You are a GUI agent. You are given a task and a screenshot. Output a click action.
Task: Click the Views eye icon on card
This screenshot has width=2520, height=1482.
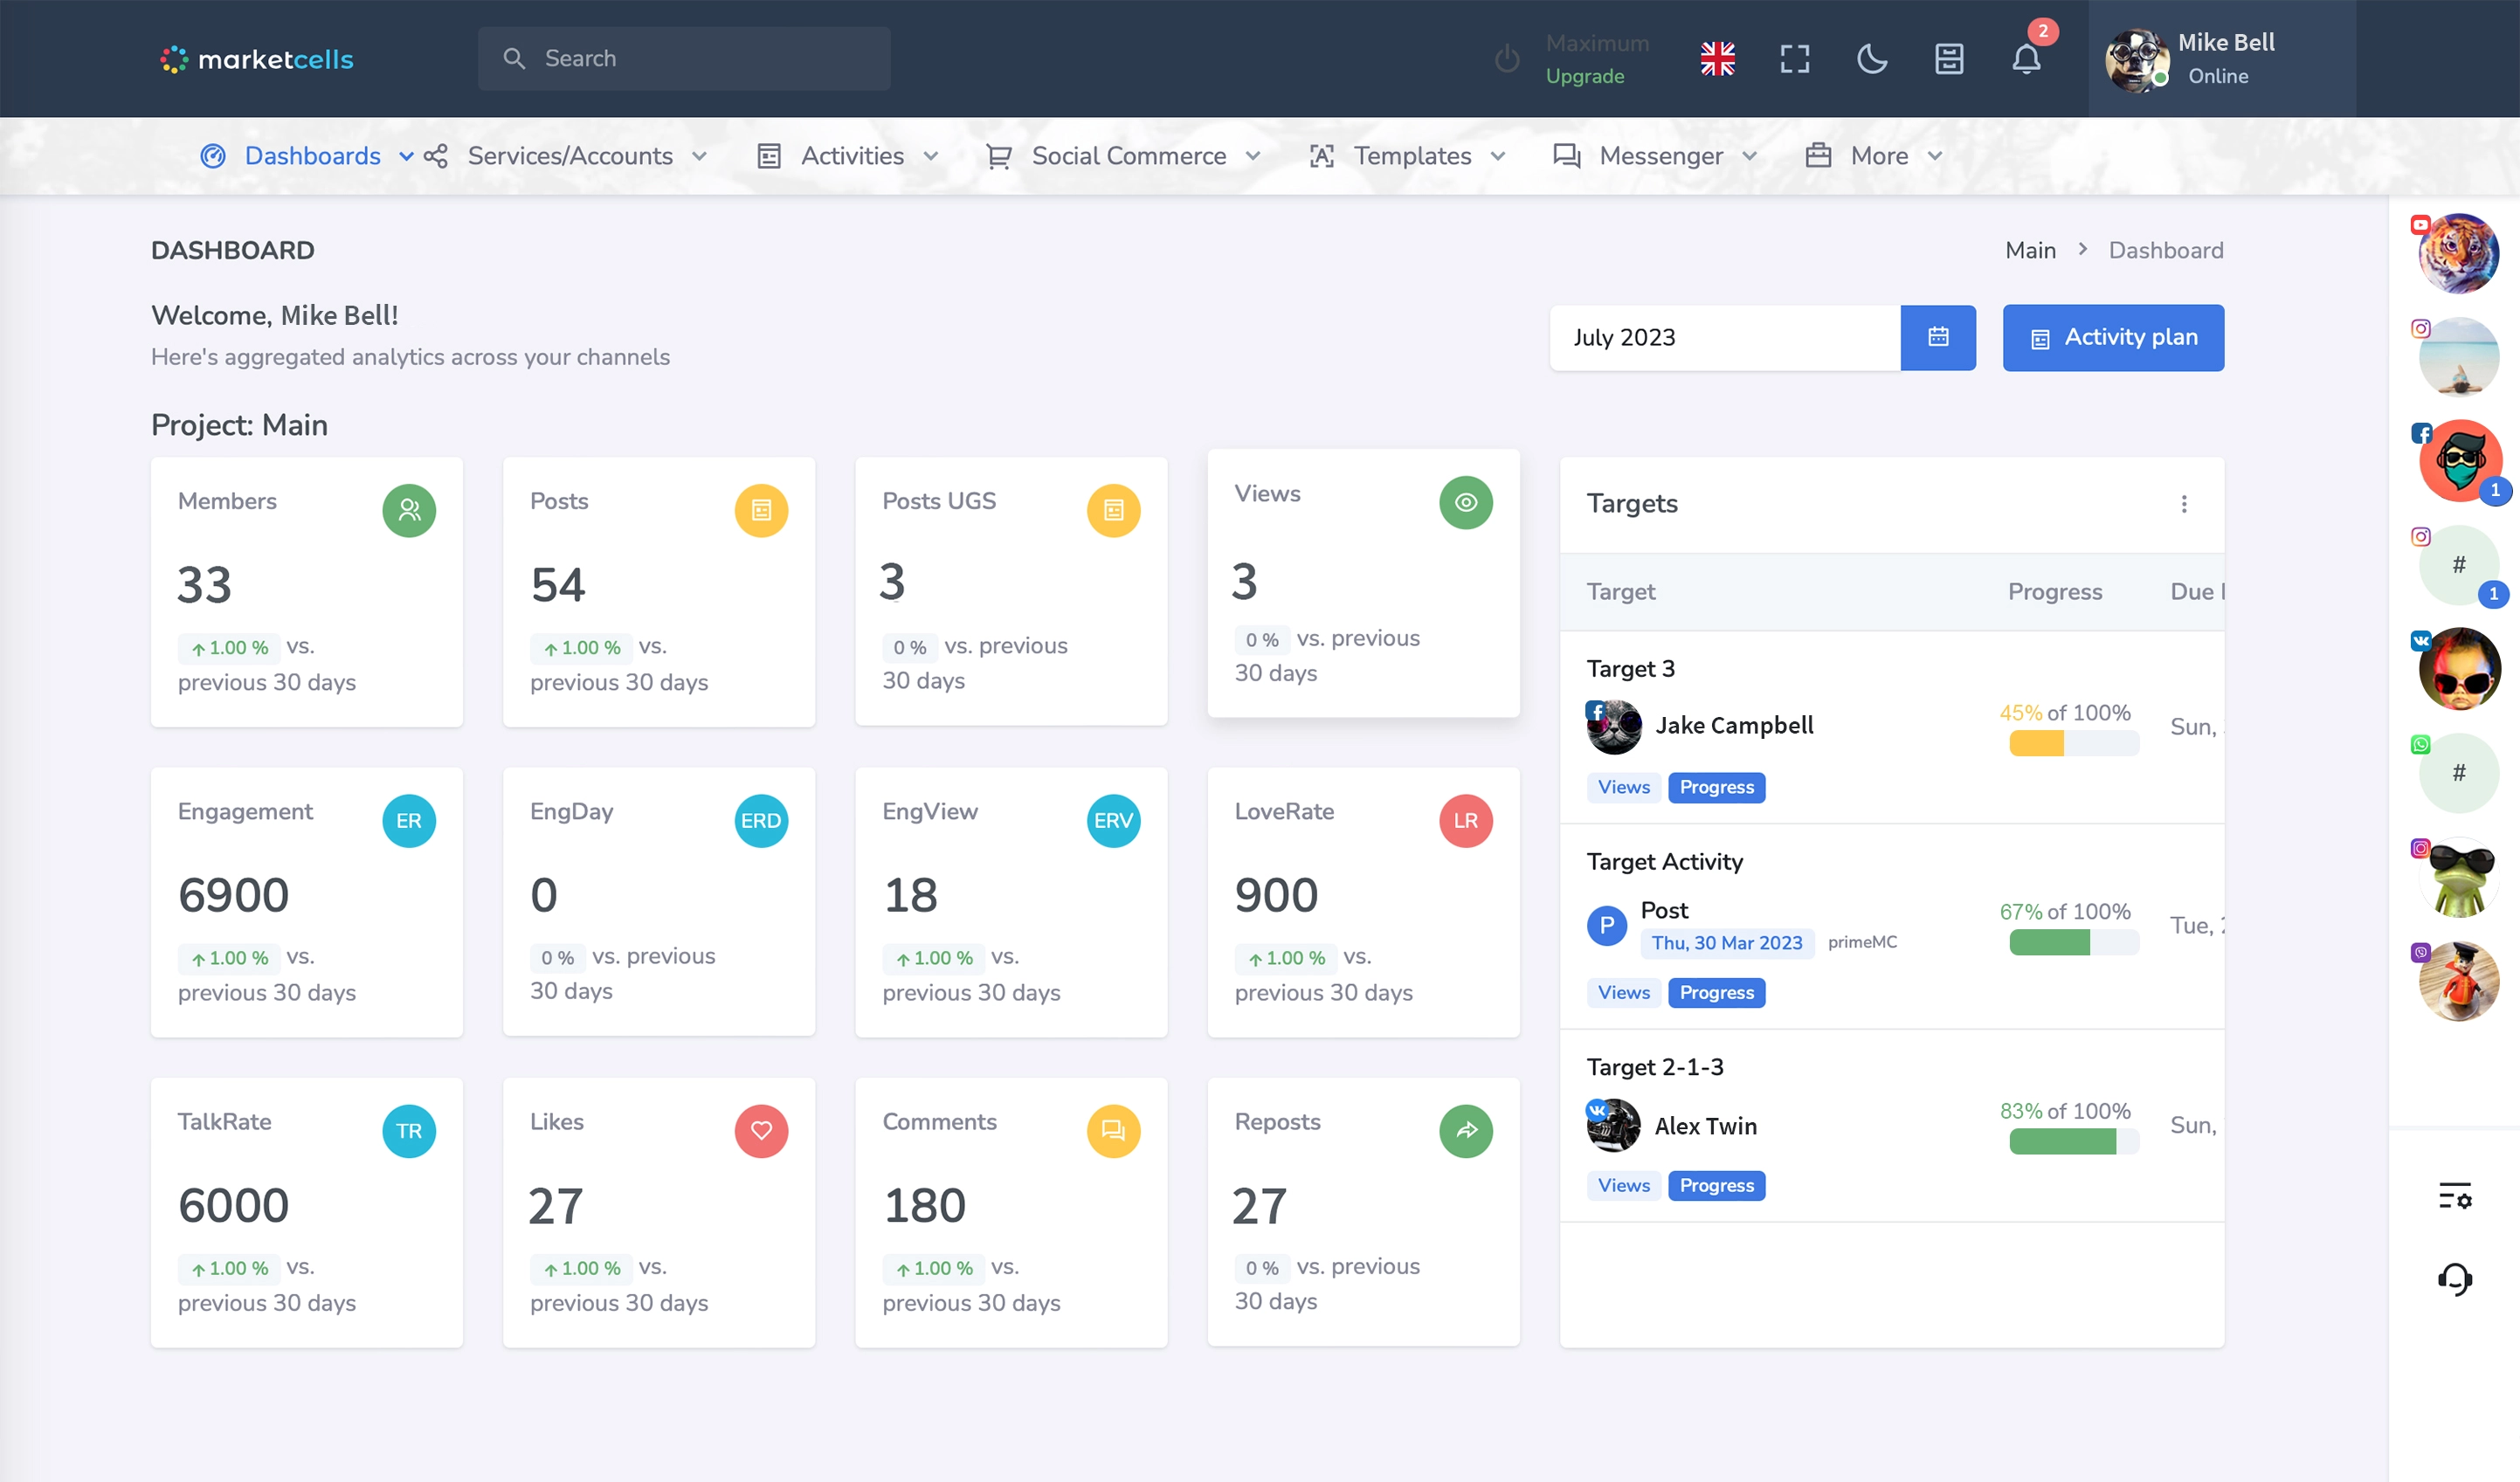(1466, 502)
